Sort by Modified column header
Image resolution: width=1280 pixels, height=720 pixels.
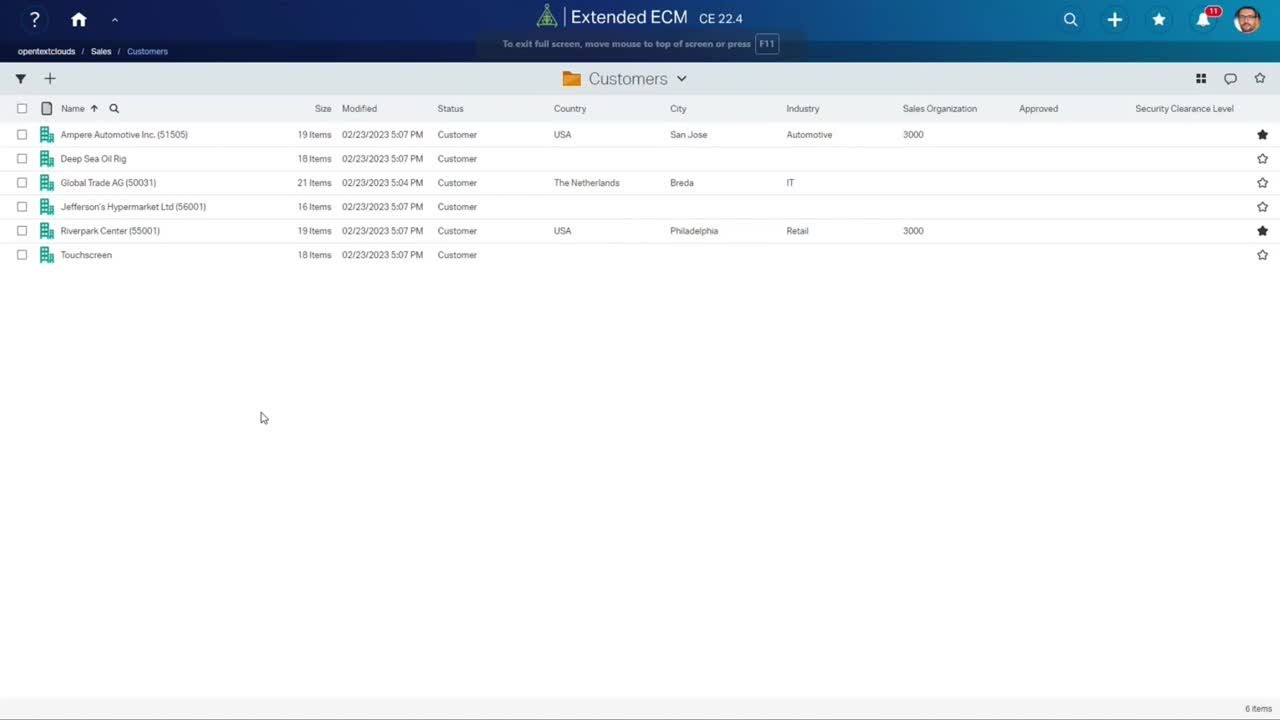(x=359, y=109)
